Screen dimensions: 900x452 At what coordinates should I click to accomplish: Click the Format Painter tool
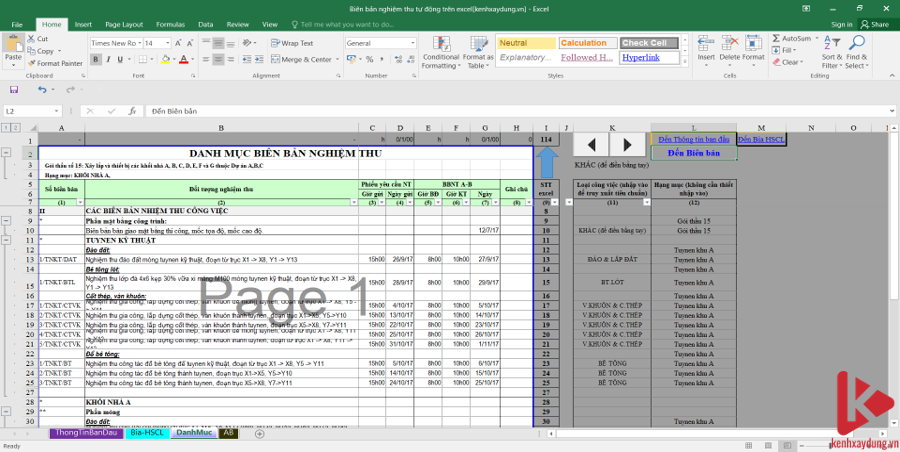coord(56,63)
